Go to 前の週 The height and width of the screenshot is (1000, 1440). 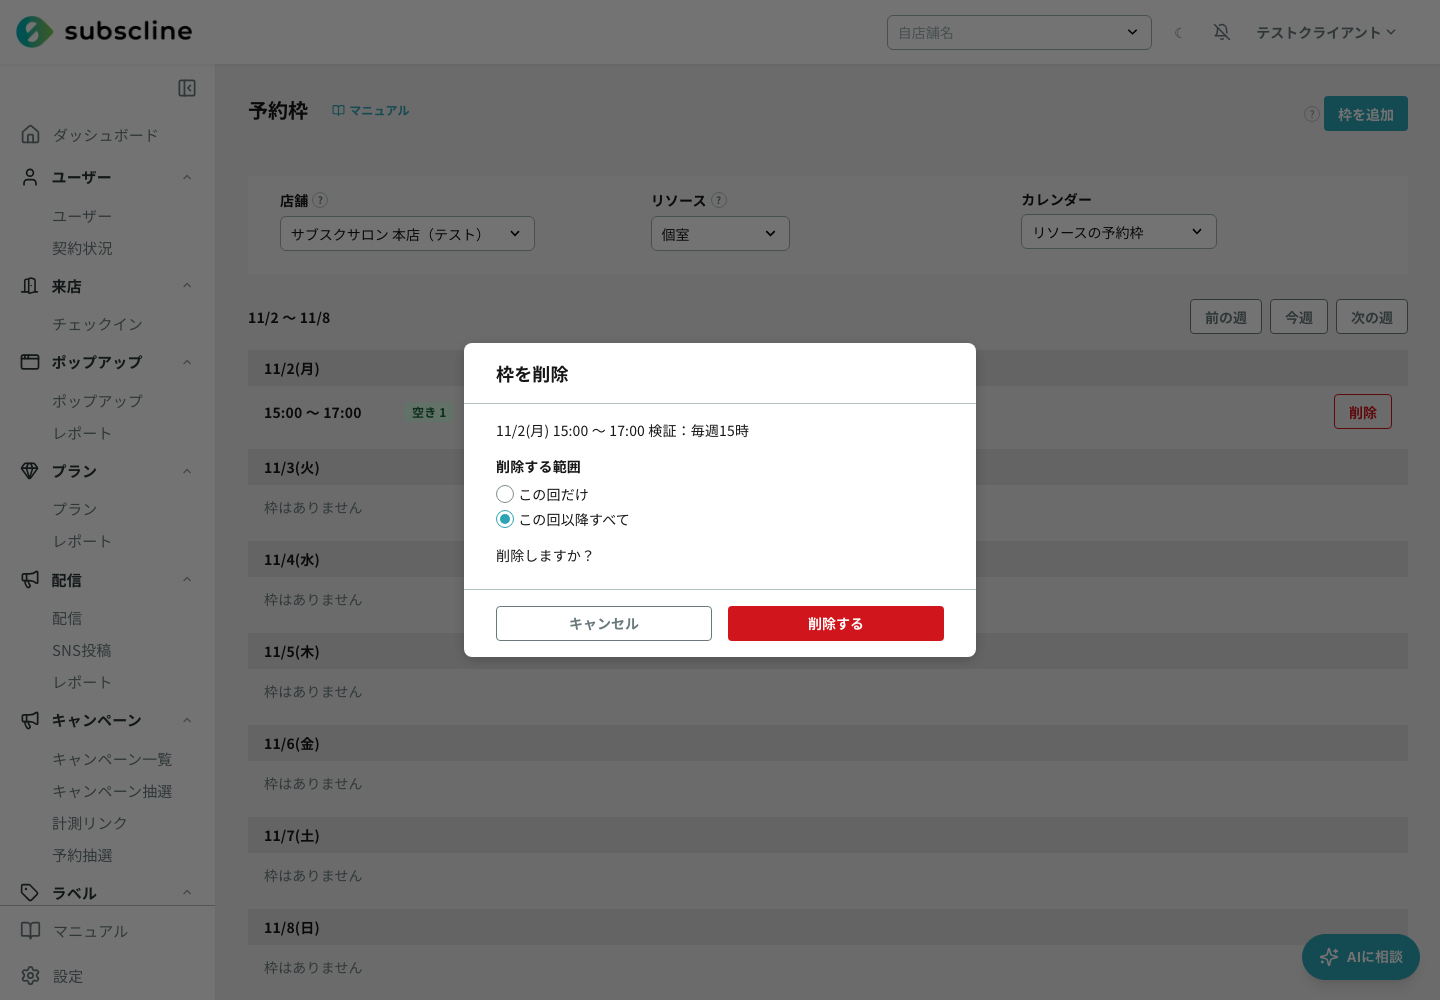(x=1226, y=317)
